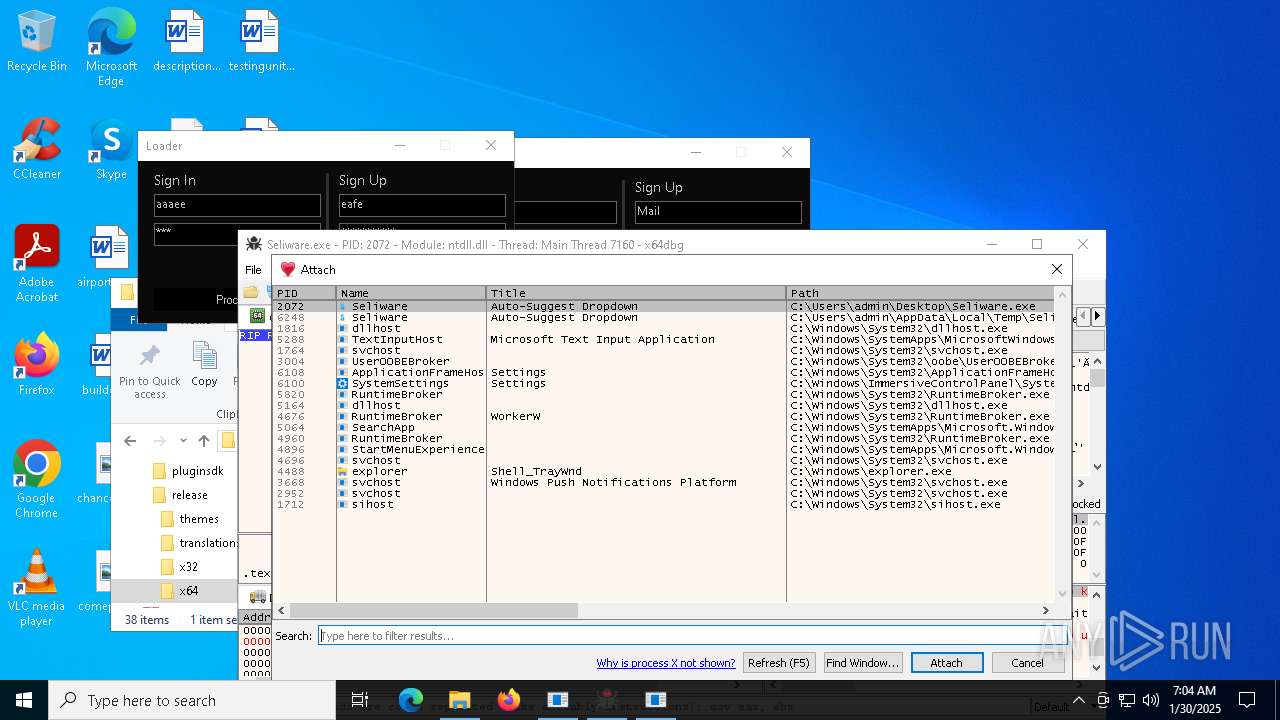Select svchost process PID 3668
This screenshot has height=720, width=1280.
(663, 482)
